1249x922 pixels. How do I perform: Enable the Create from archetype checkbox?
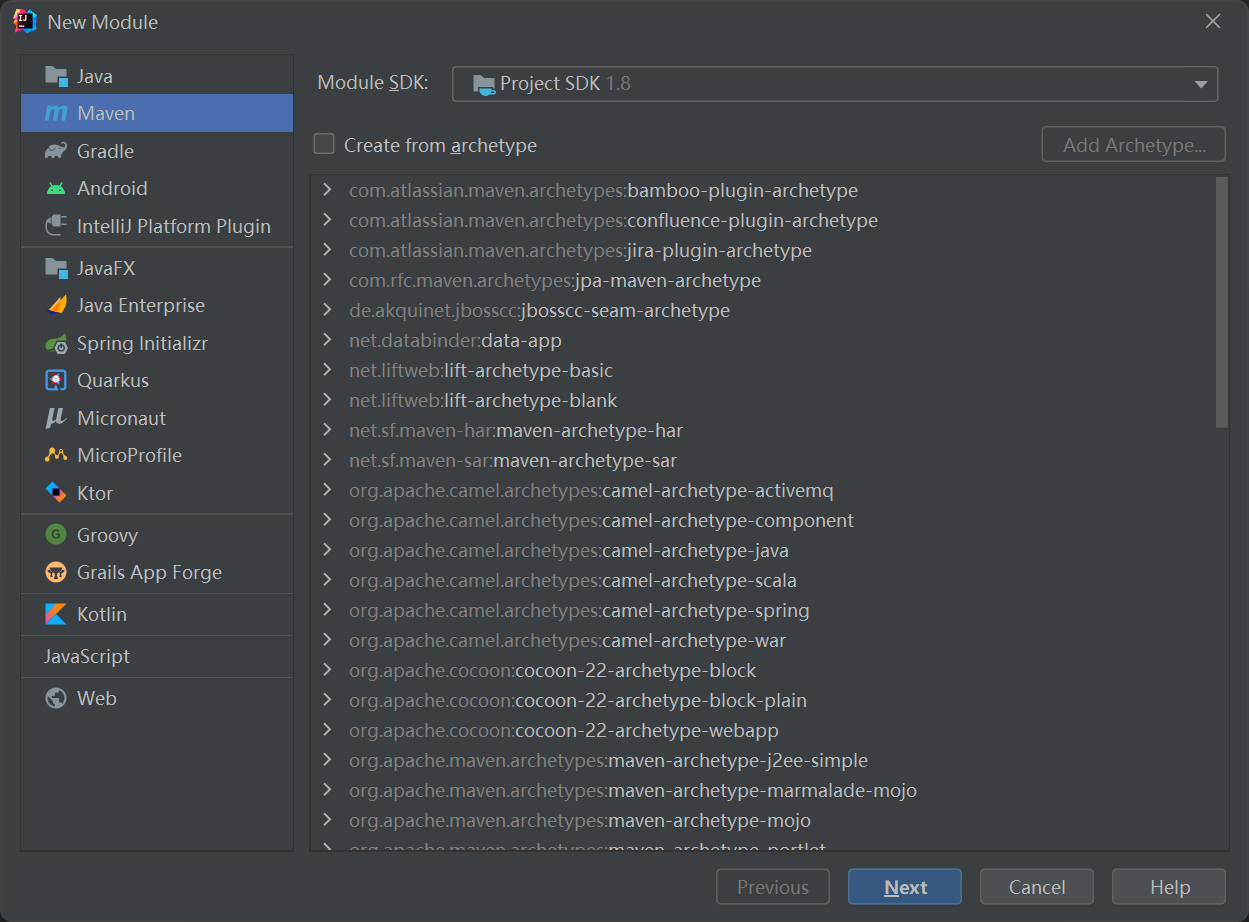pyautogui.click(x=324, y=144)
